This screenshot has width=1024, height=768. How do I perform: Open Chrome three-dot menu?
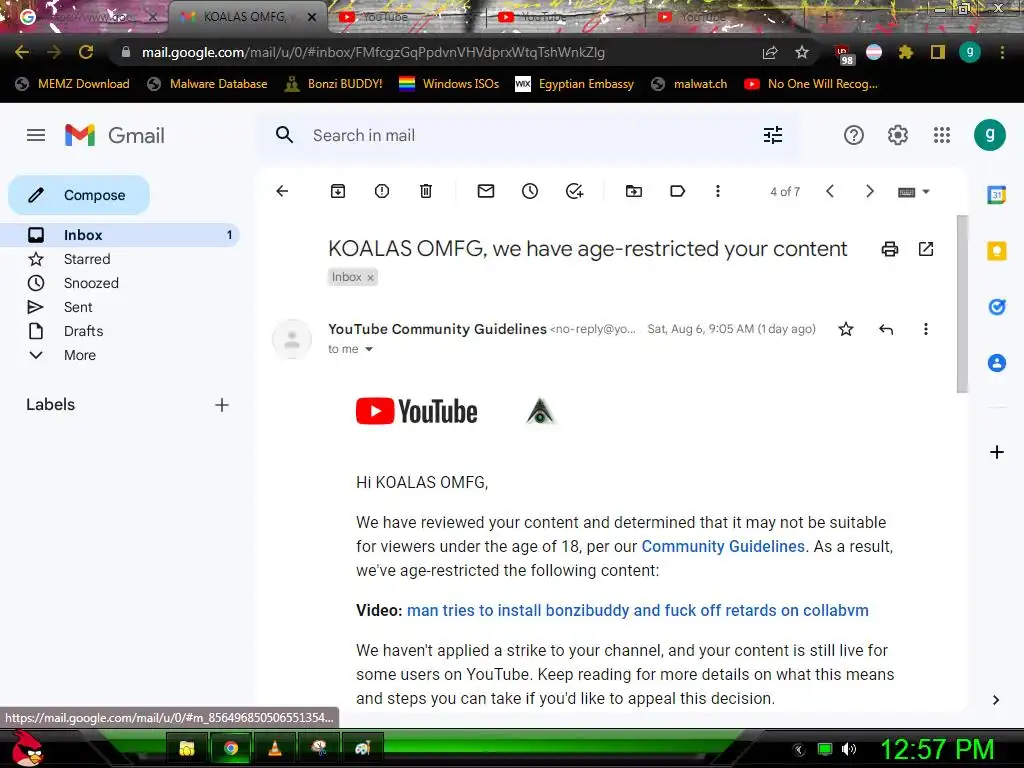1002,52
